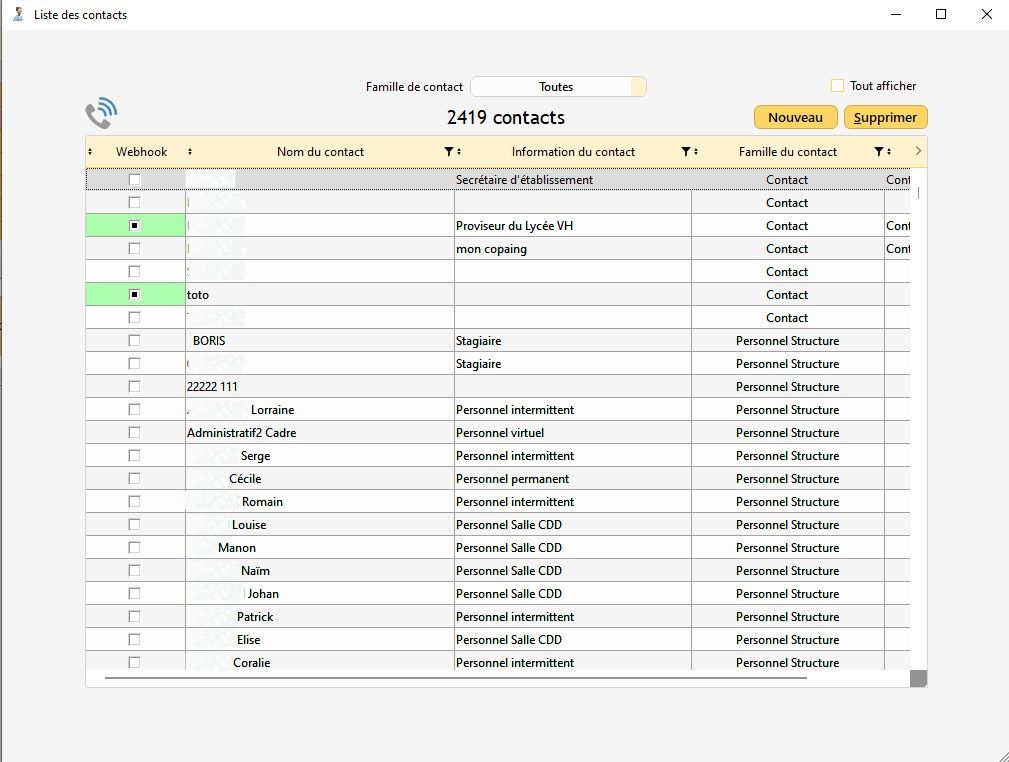Click the Supprimer button
Screen dimensions: 1009x762
[885, 118]
